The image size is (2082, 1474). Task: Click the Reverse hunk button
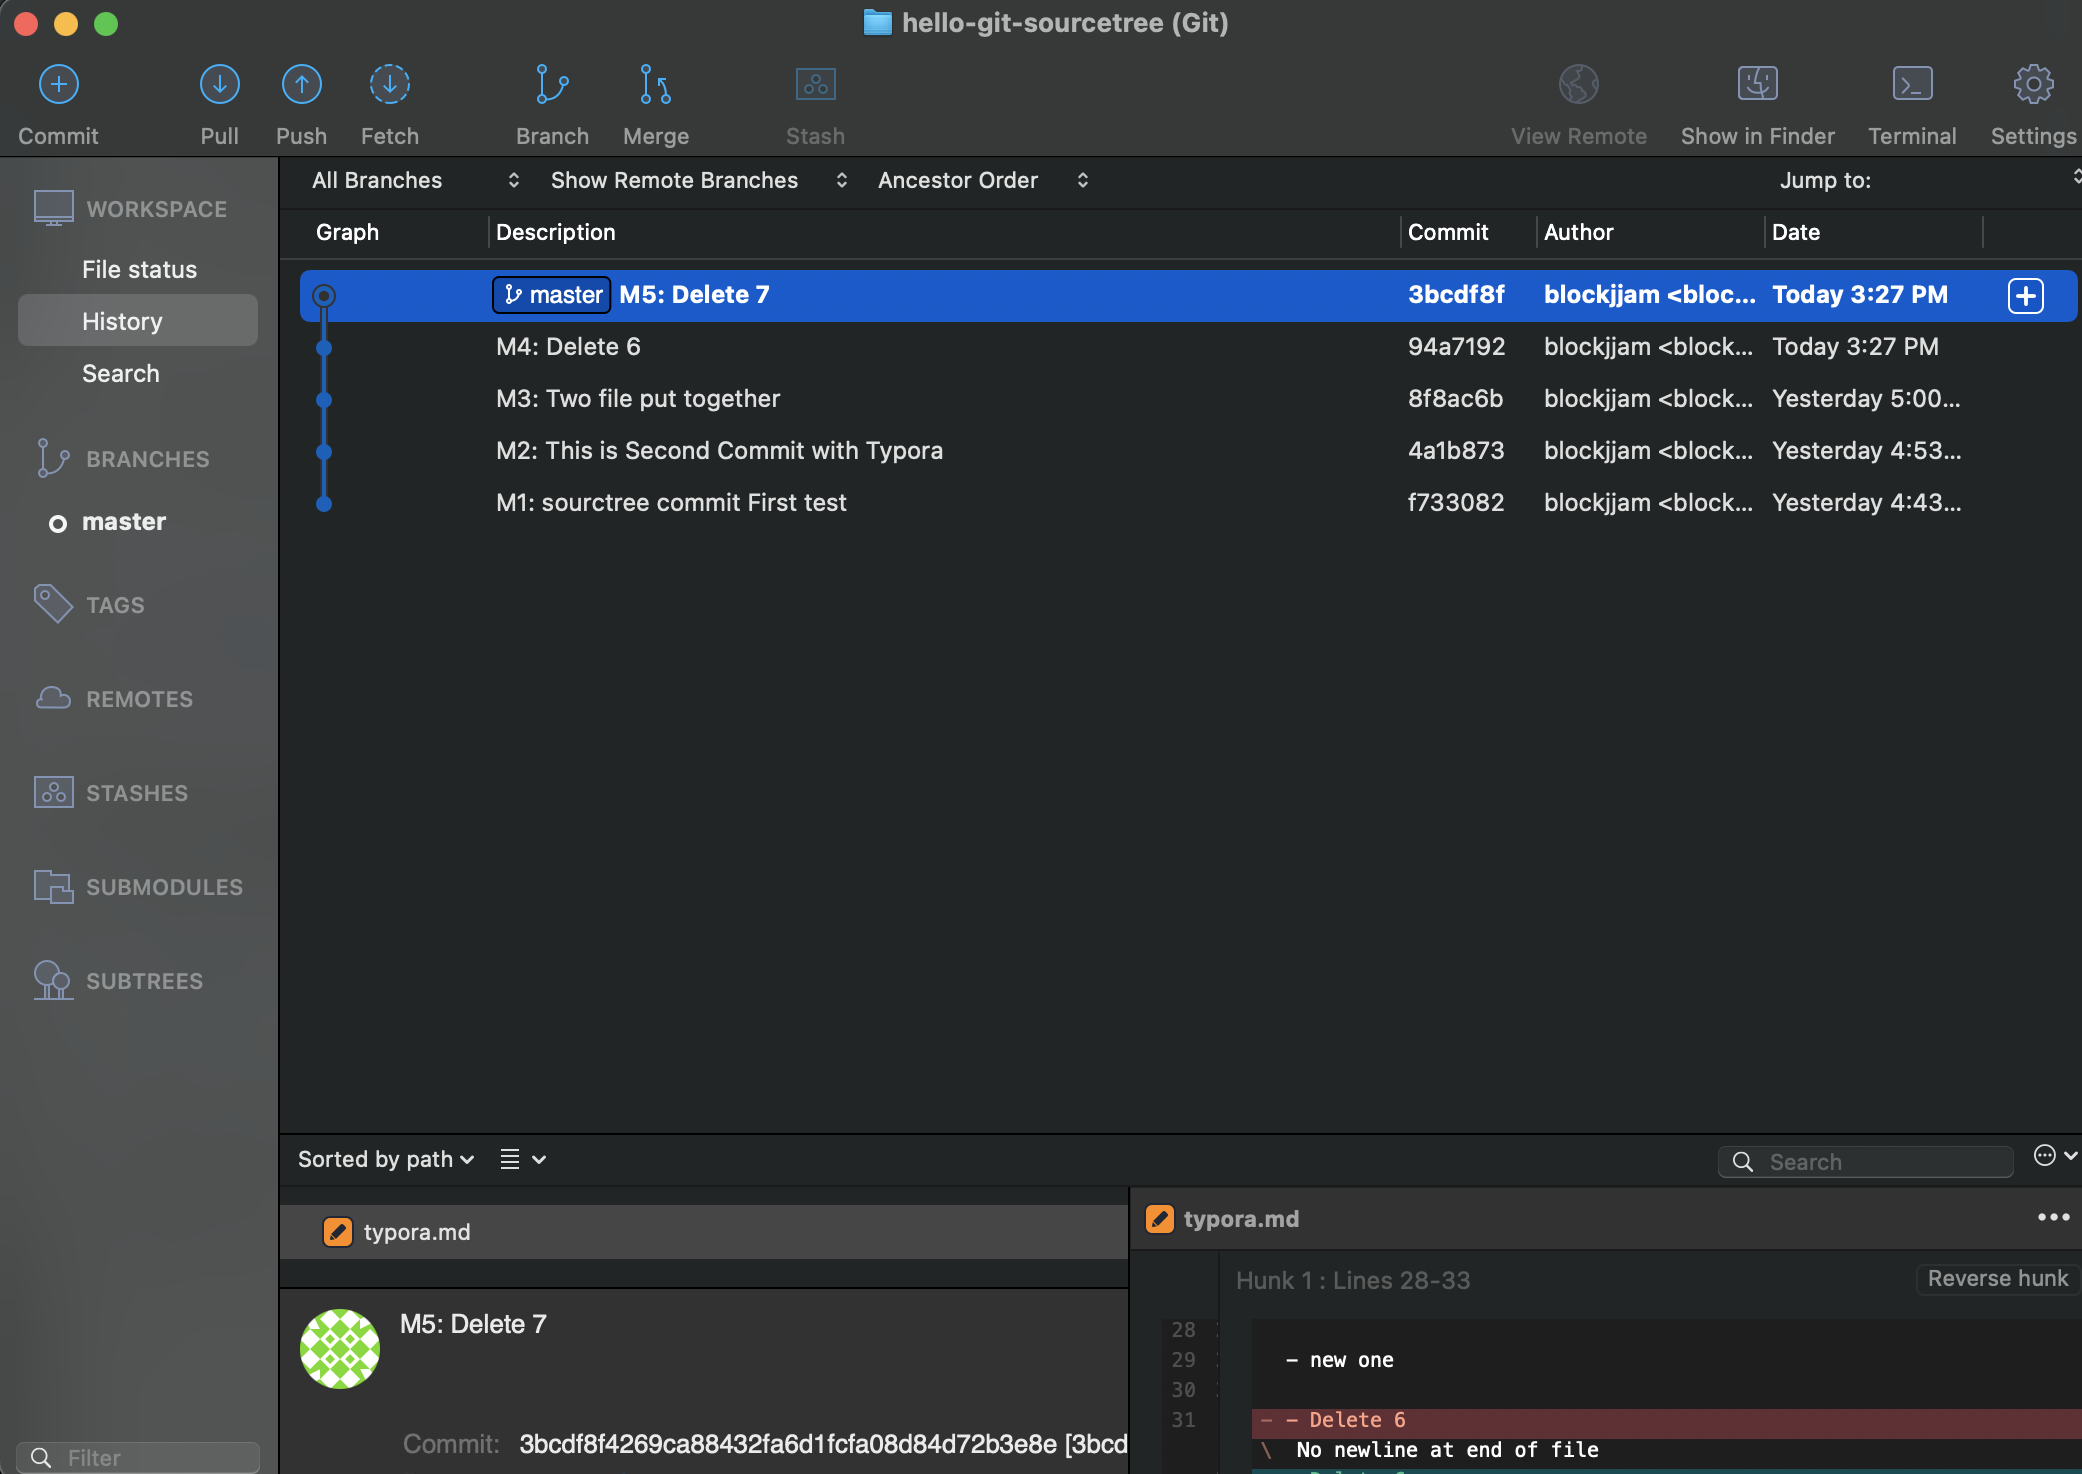point(1997,1279)
